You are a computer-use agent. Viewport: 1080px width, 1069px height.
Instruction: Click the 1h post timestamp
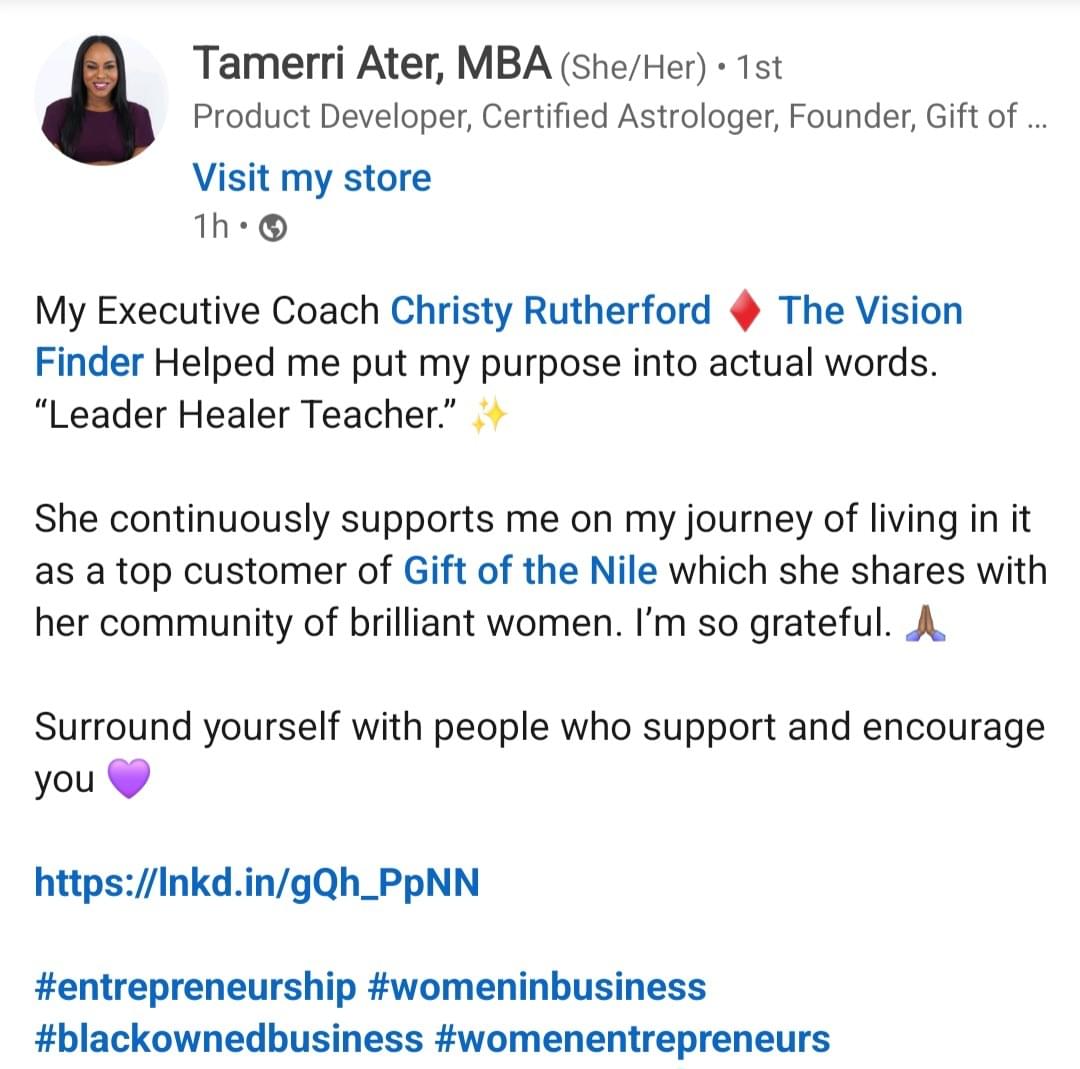210,228
